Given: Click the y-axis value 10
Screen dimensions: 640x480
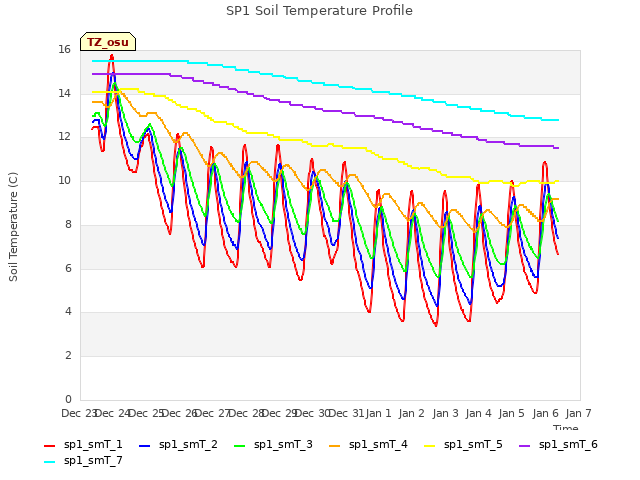Looking at the screenshot, I should click(x=64, y=180).
